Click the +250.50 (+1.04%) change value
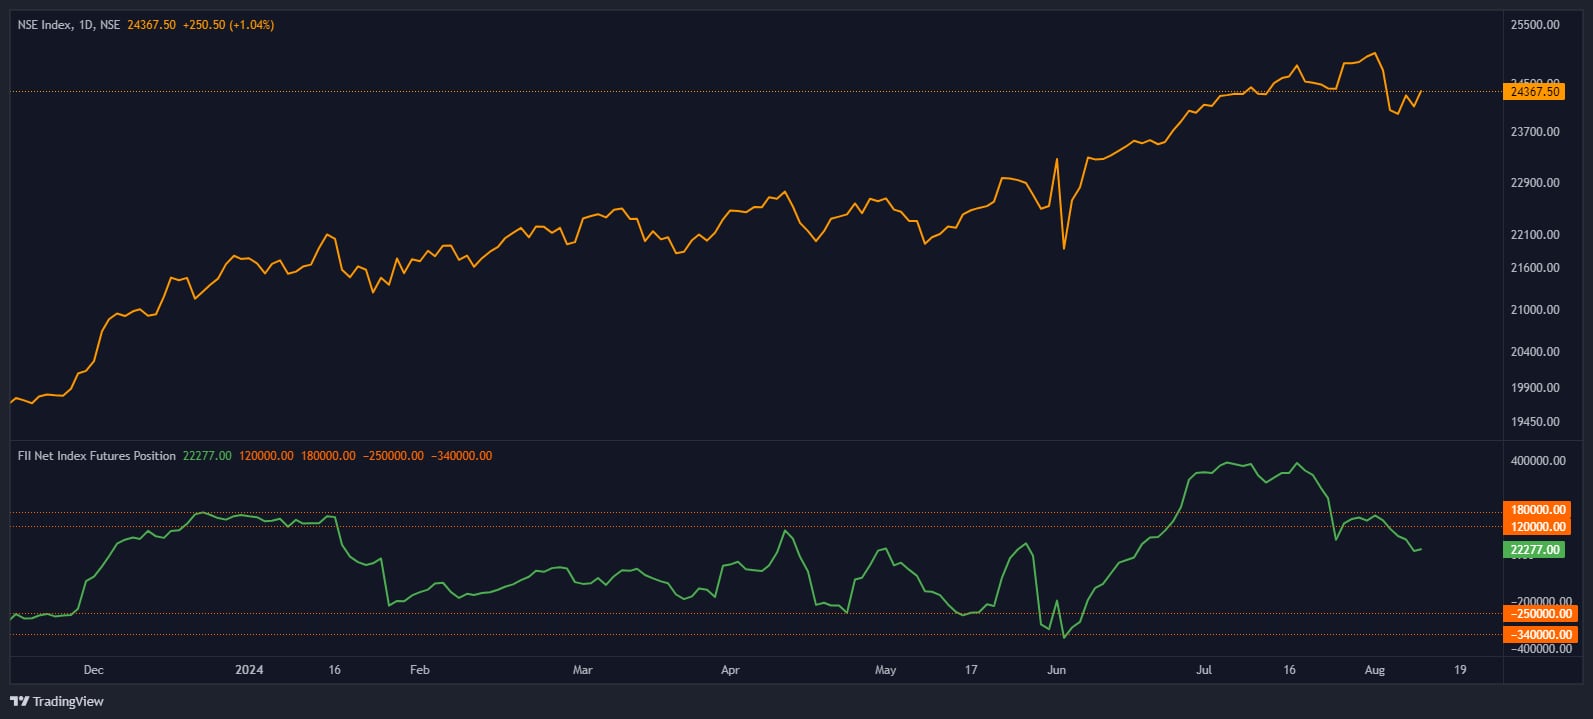The height and width of the screenshot is (719, 1593). (x=228, y=25)
